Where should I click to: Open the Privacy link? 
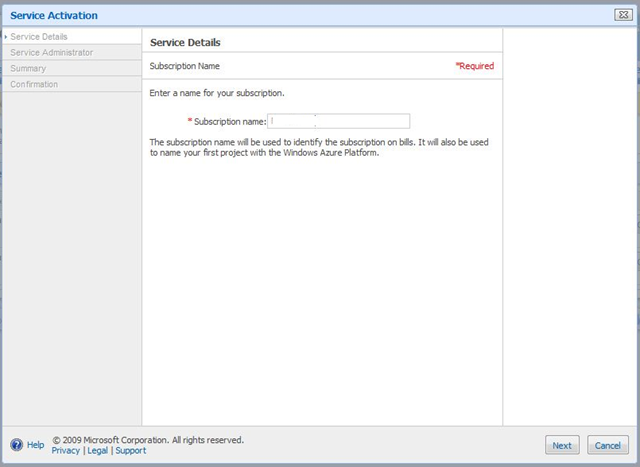pos(65,451)
